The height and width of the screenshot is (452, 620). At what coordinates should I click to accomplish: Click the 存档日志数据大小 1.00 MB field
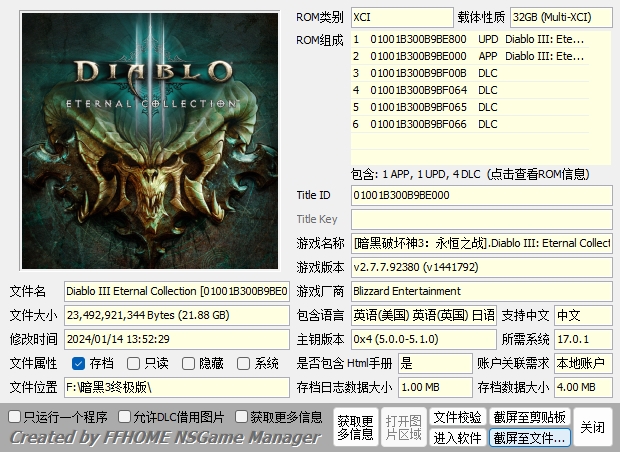[x=435, y=388]
